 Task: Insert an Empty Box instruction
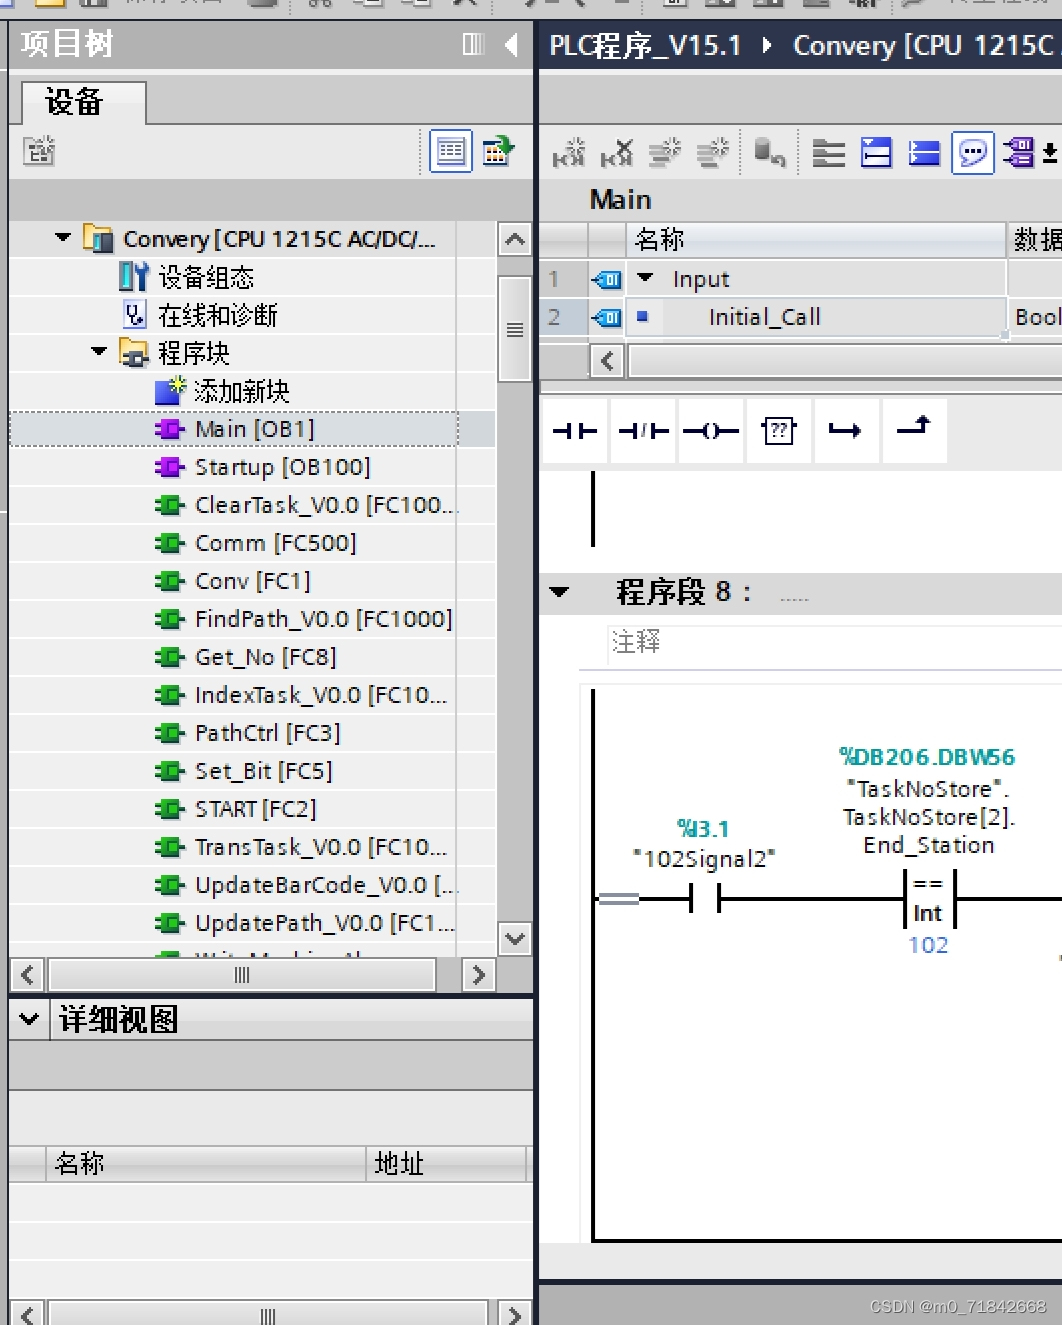(x=779, y=430)
